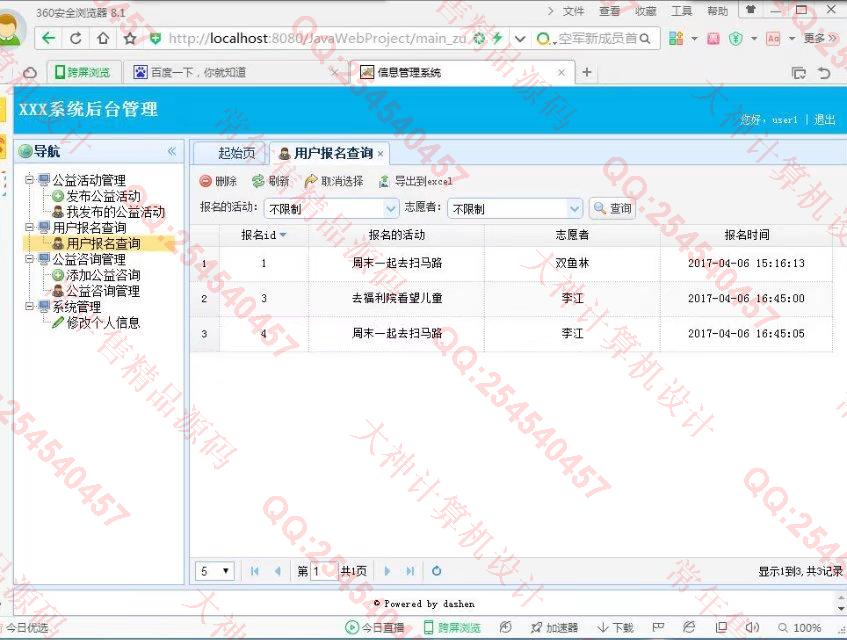
Task: Collapse 公益活动管理 tree node
Action: tap(29, 180)
